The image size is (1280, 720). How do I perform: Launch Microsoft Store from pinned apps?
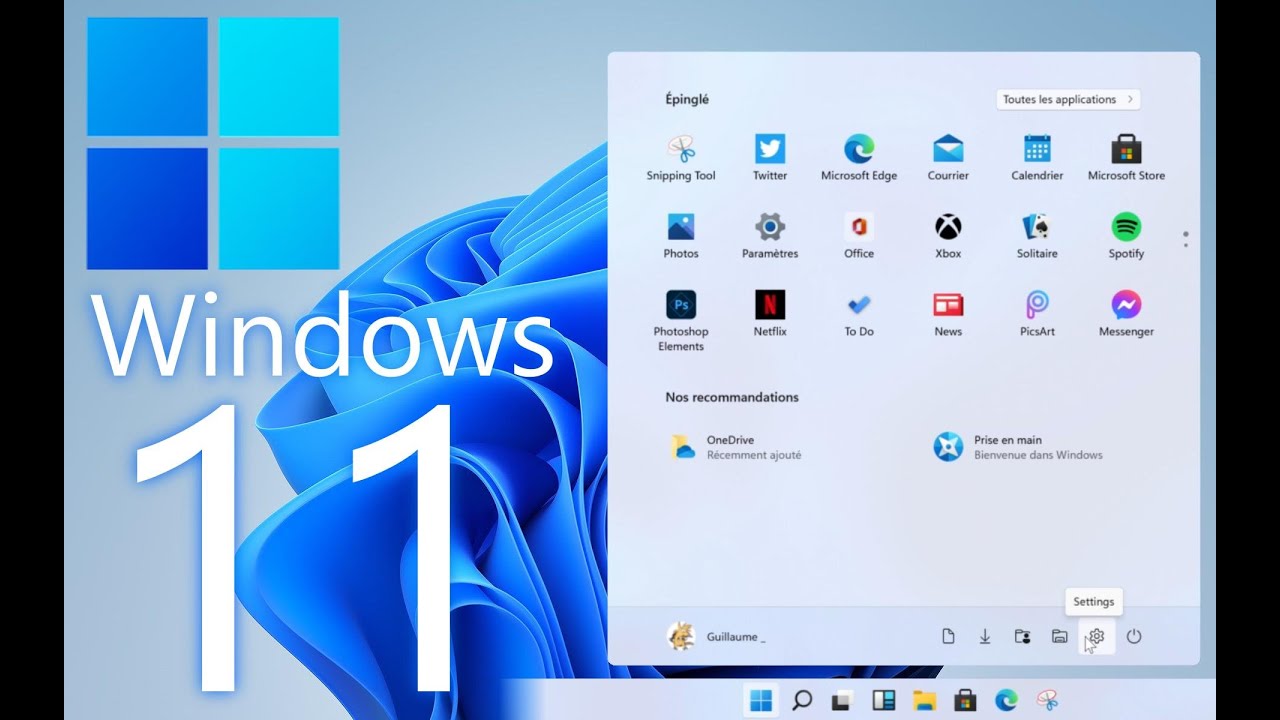click(x=1126, y=158)
